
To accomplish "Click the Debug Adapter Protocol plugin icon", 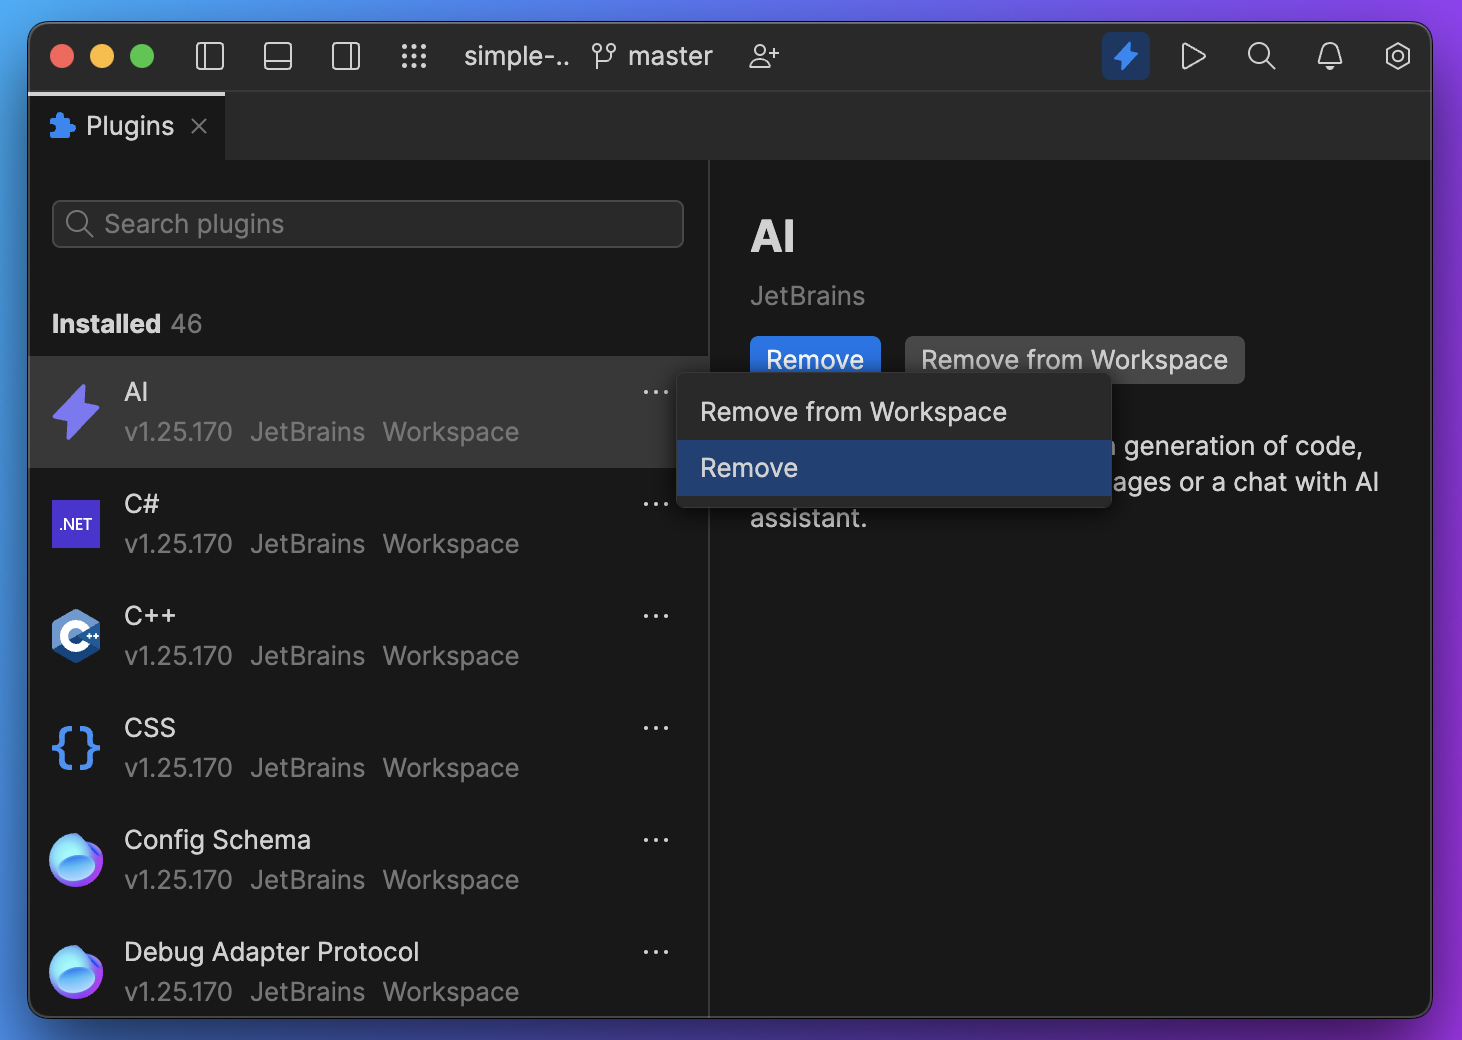I will 76,972.
